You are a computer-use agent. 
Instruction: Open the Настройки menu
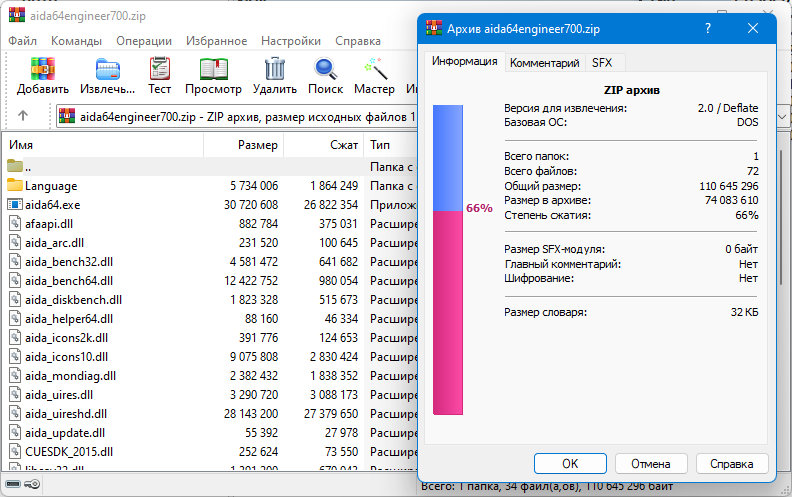pos(291,41)
